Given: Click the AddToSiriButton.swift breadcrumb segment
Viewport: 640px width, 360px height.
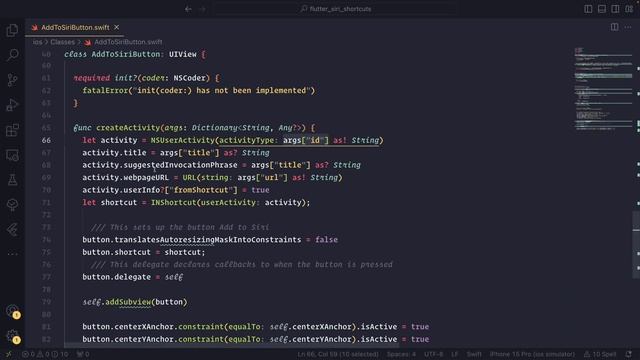Looking at the screenshot, I should (x=123, y=42).
